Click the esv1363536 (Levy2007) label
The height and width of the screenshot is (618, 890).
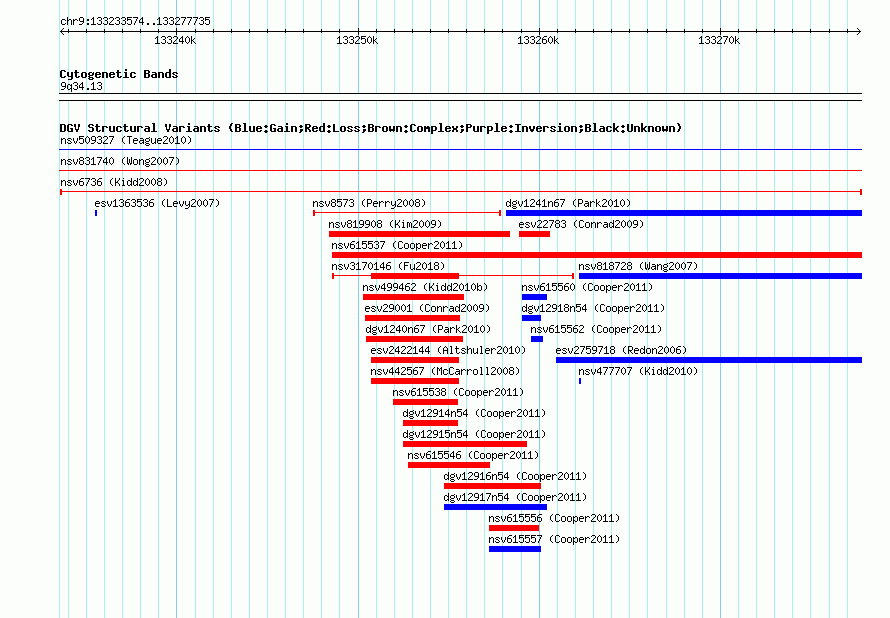(x=157, y=203)
